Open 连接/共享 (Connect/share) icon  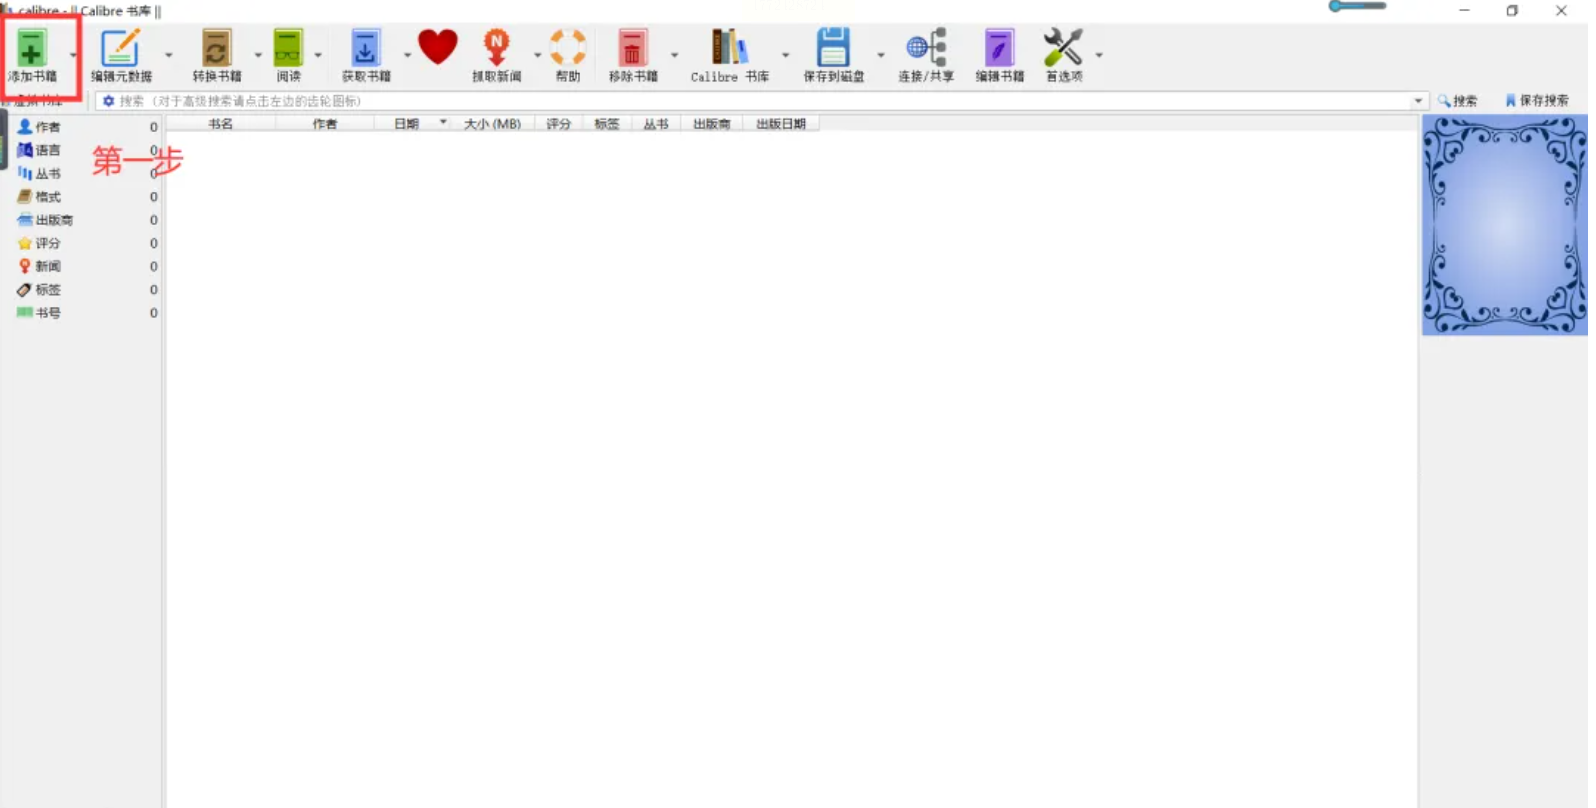[x=926, y=48]
